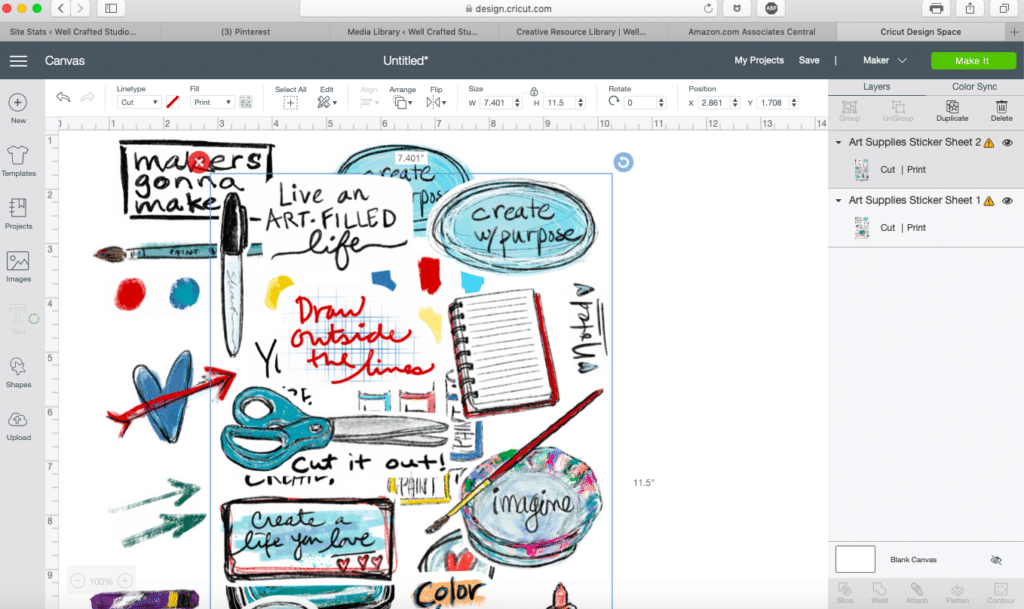1024x609 pixels.
Task: Click the red delete X handle on the selection
Action: (x=199, y=161)
